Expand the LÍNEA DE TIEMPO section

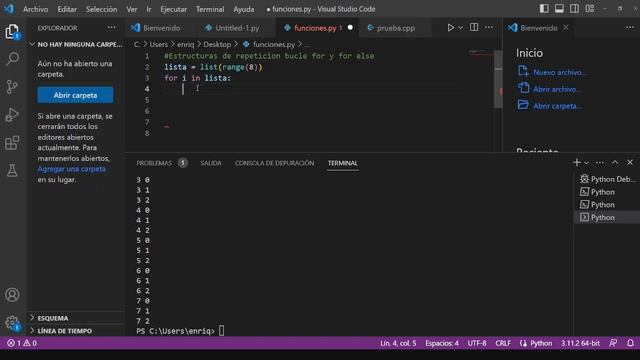point(76,331)
